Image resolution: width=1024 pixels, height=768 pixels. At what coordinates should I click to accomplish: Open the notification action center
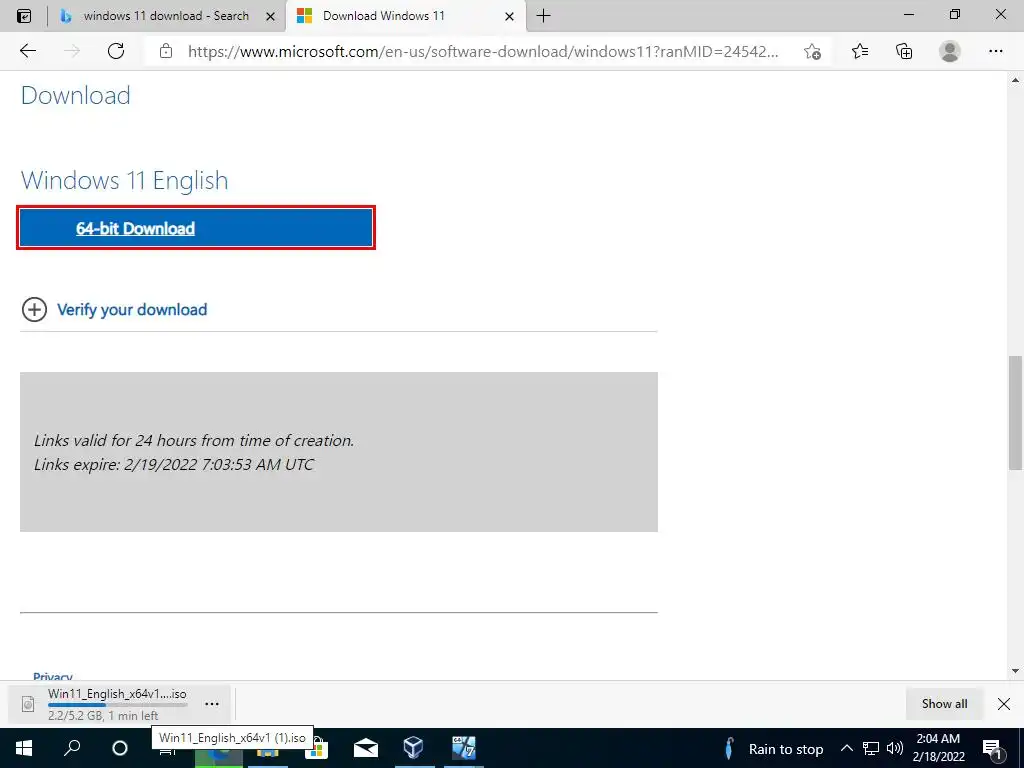[x=992, y=749]
